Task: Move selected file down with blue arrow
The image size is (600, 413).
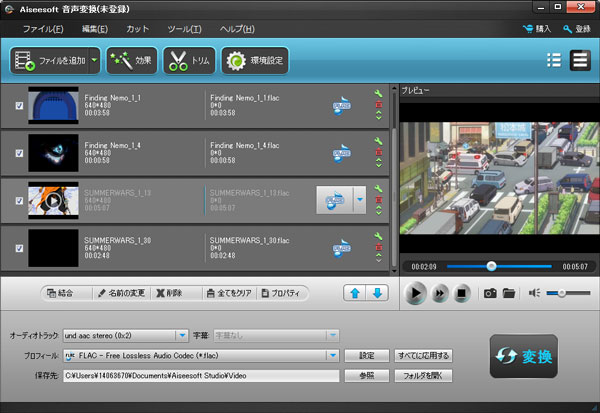Action: [377, 293]
